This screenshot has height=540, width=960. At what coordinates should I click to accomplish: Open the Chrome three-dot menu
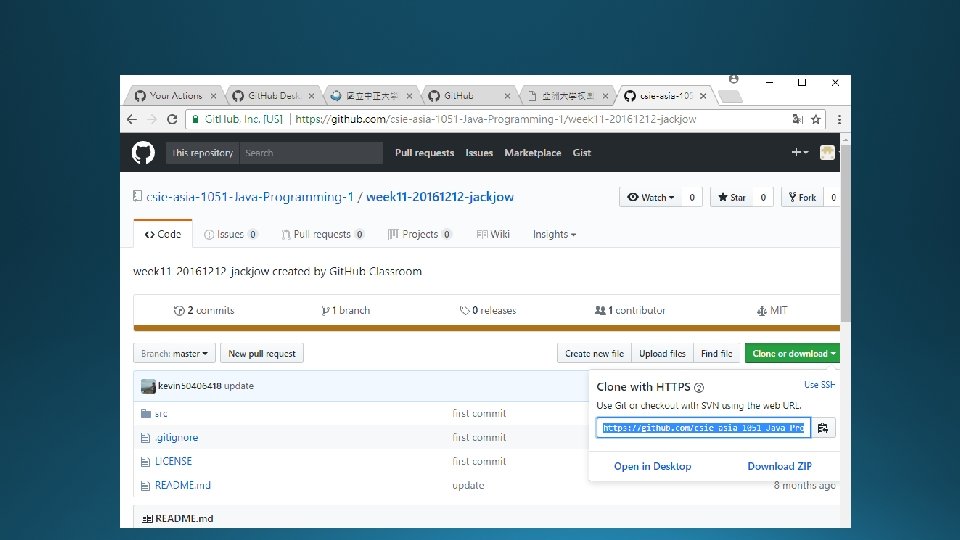tap(839, 119)
